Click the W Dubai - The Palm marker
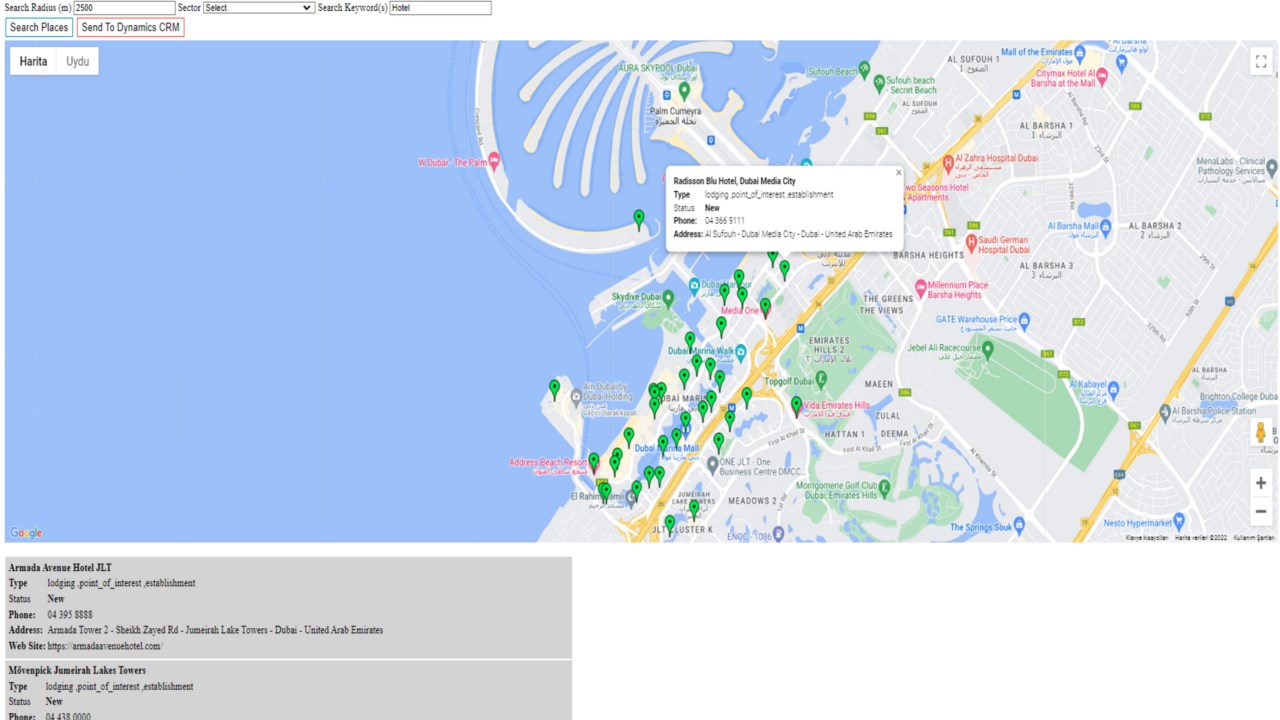The height and width of the screenshot is (720, 1280). click(x=494, y=162)
